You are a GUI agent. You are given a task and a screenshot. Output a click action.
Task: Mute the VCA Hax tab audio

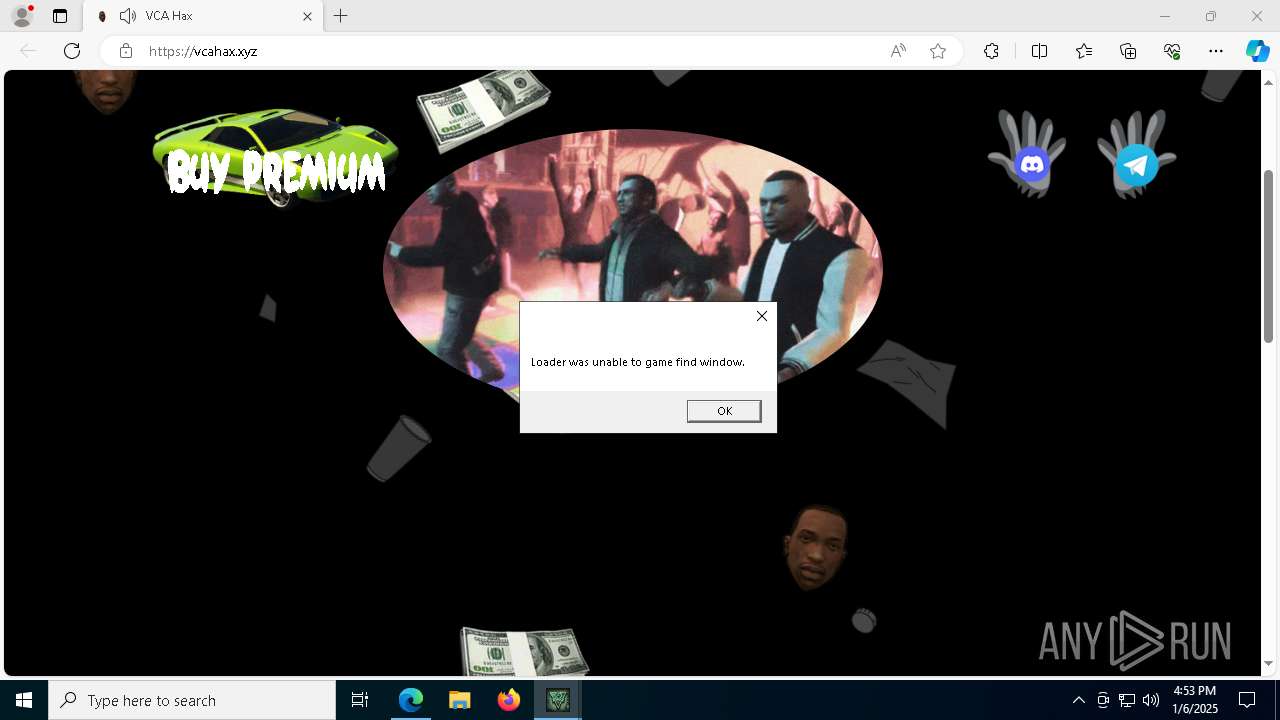tap(127, 16)
